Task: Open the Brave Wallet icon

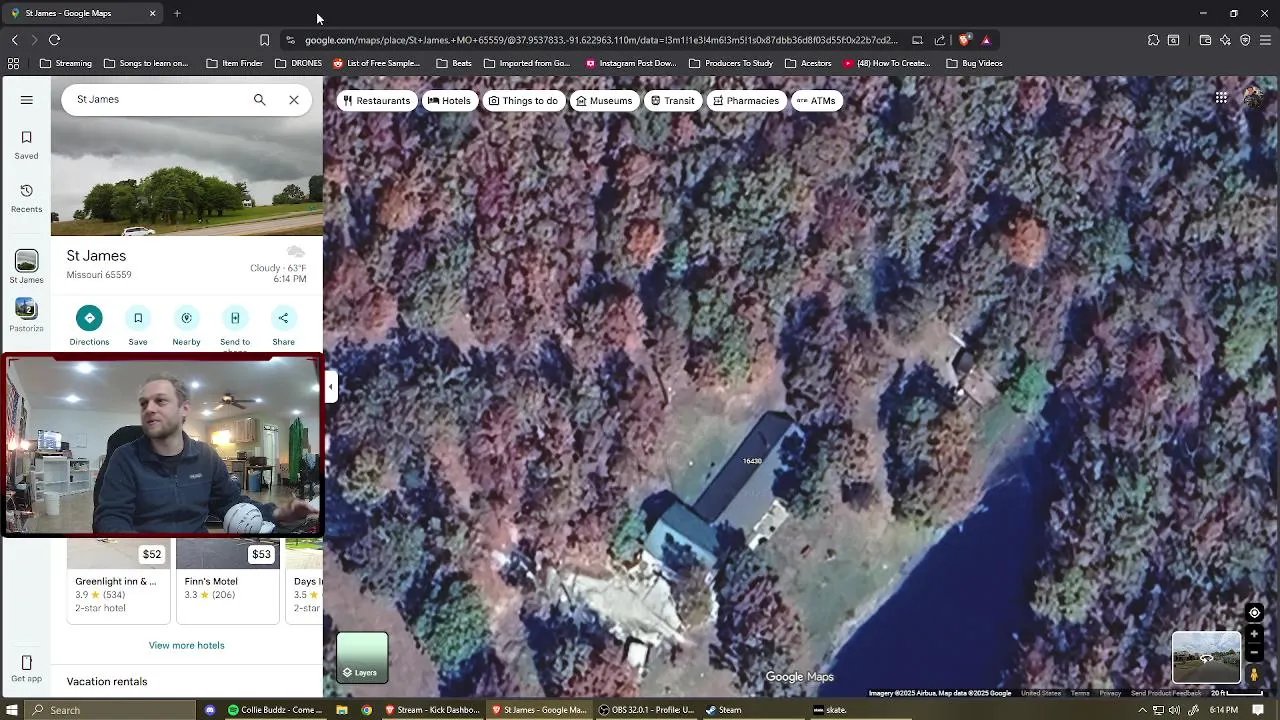Action: pyautogui.click(x=1205, y=40)
